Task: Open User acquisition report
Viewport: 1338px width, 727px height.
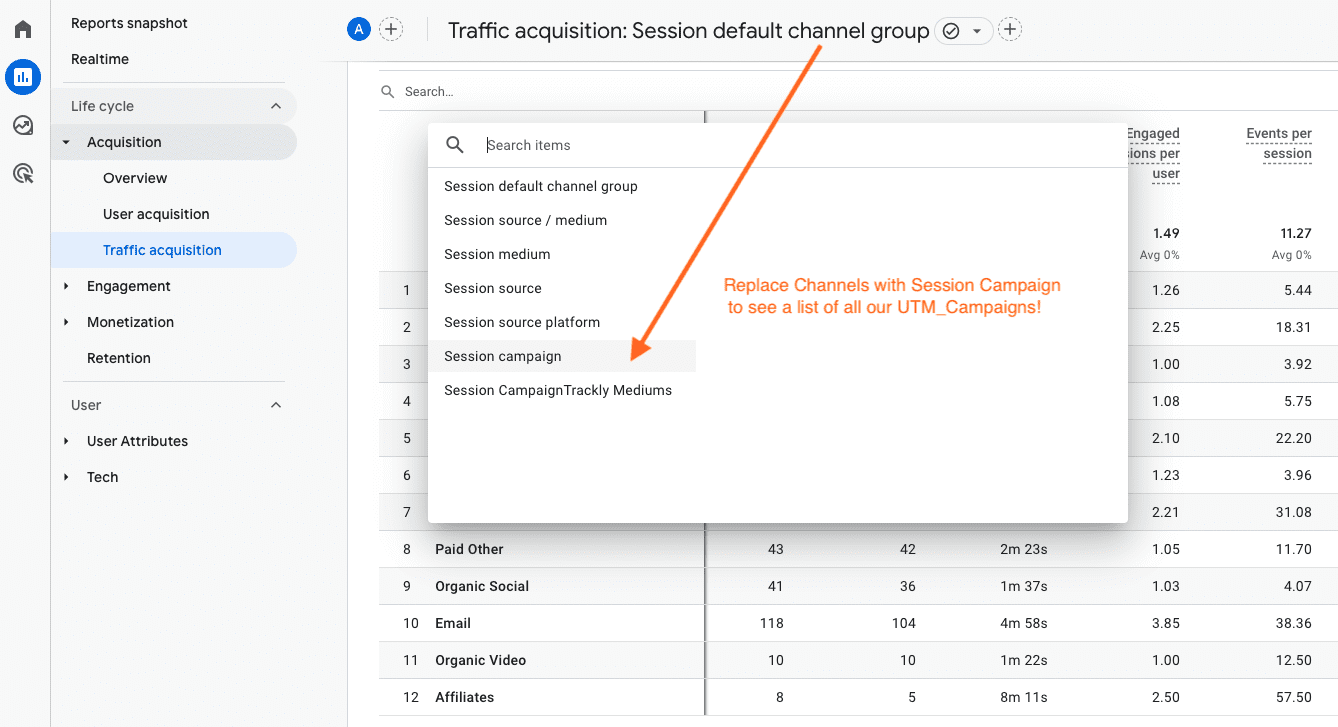Action: pyautogui.click(x=156, y=214)
